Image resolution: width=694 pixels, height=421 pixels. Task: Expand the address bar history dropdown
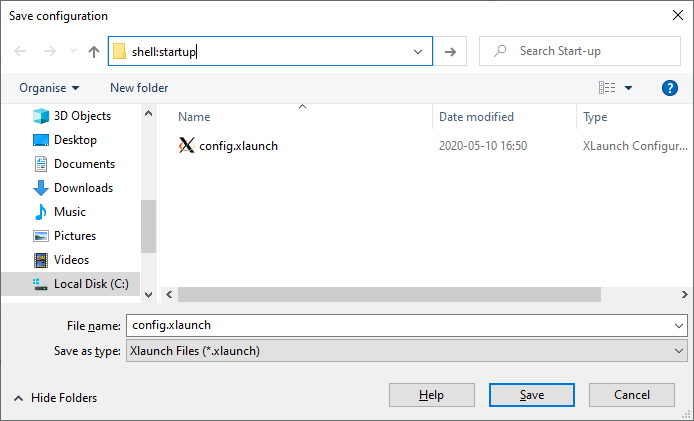point(418,52)
